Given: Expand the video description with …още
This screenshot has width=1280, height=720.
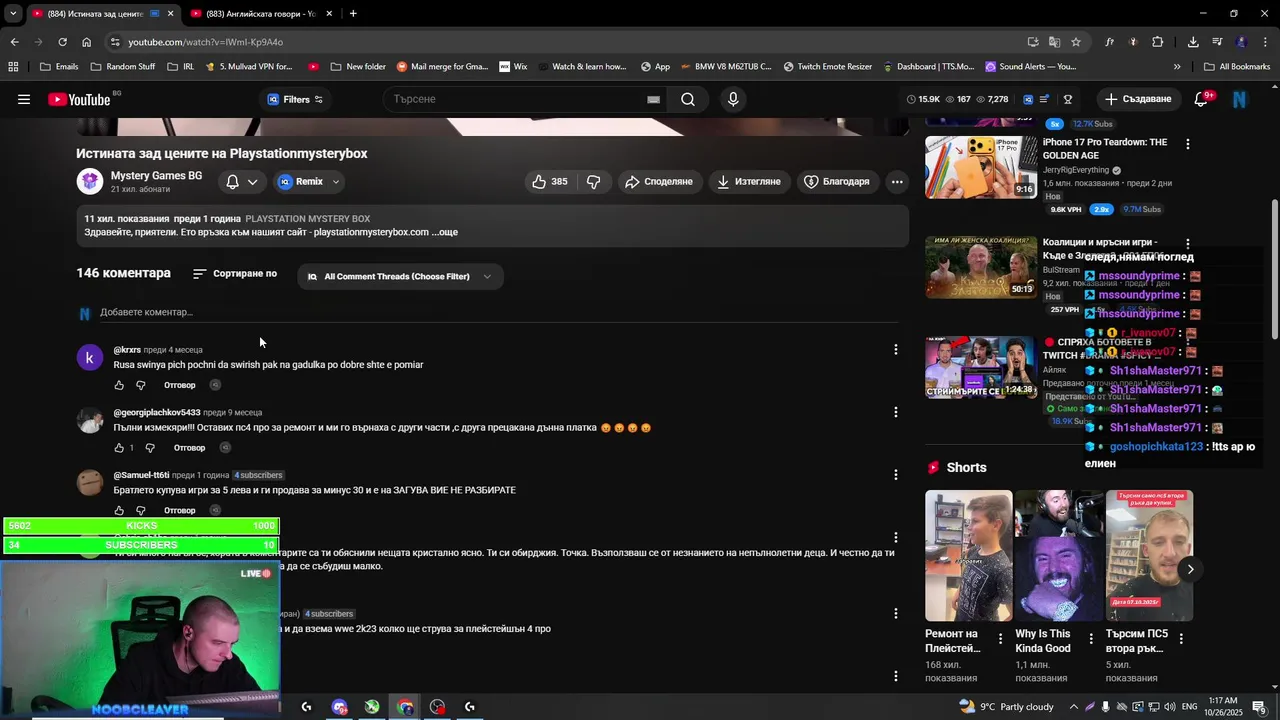Looking at the screenshot, I should point(445,232).
